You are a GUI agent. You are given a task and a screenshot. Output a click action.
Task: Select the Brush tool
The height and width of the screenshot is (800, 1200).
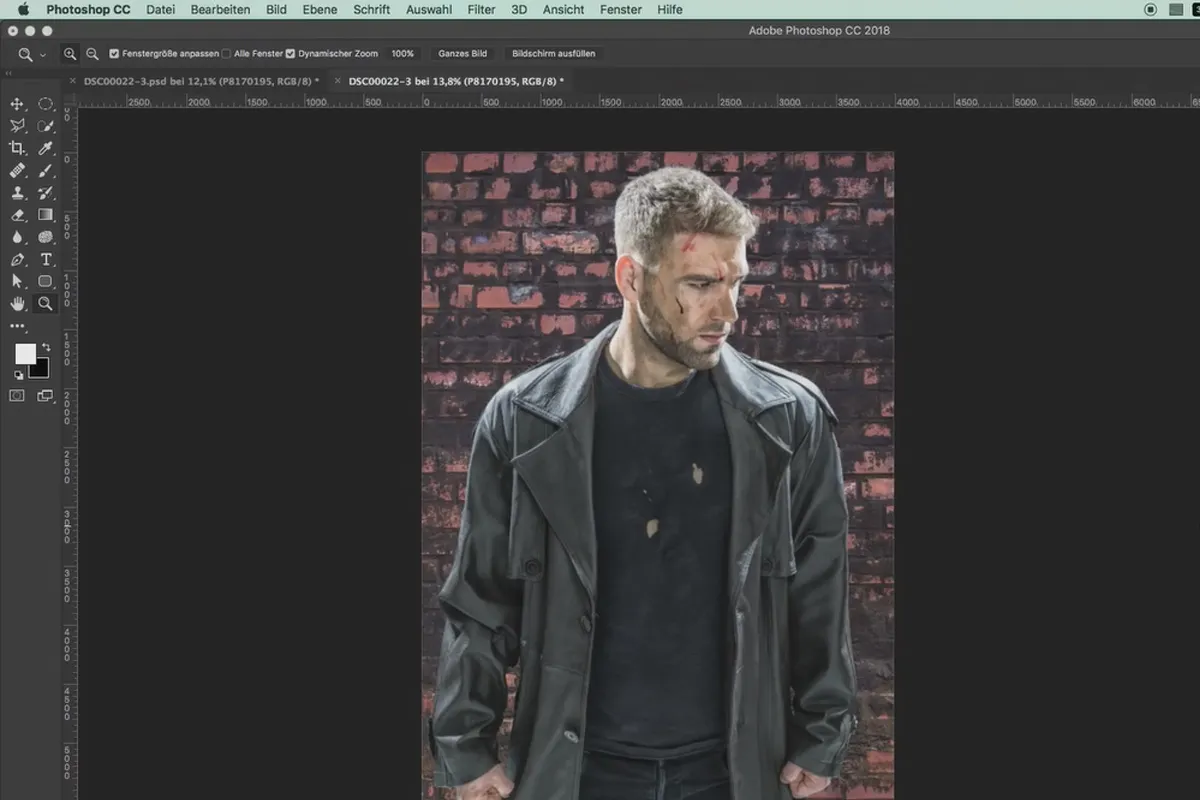click(x=46, y=171)
